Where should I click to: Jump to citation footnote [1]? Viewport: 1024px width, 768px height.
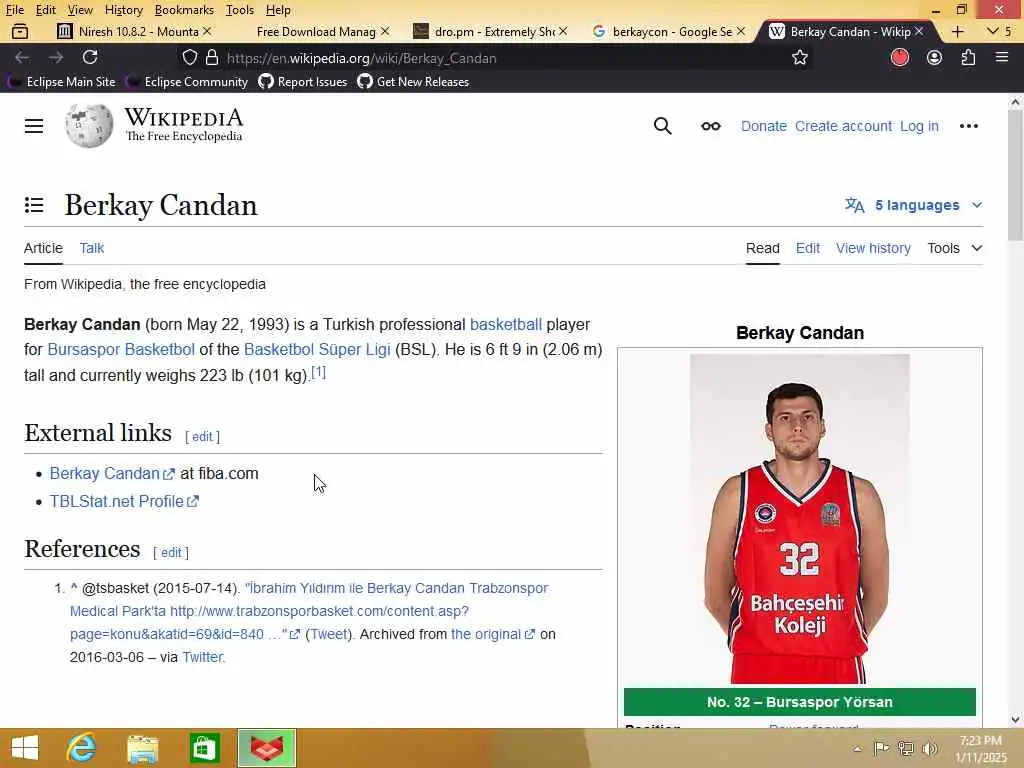pyautogui.click(x=318, y=372)
